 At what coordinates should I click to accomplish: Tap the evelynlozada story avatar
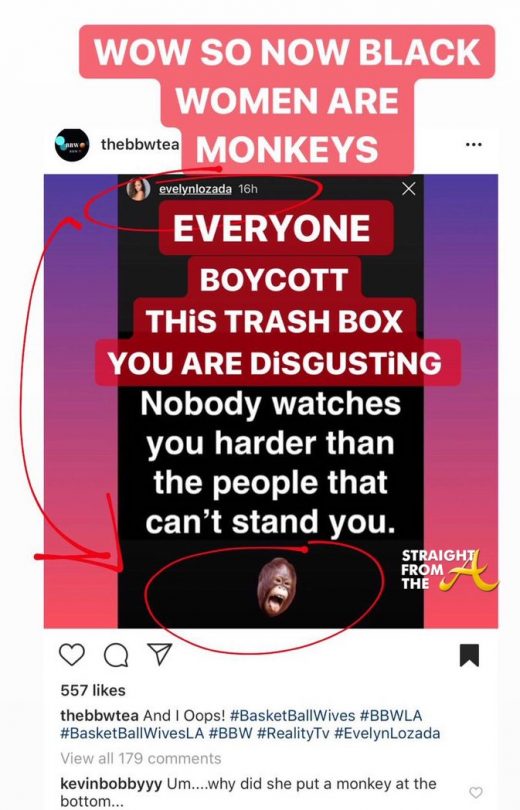(138, 189)
